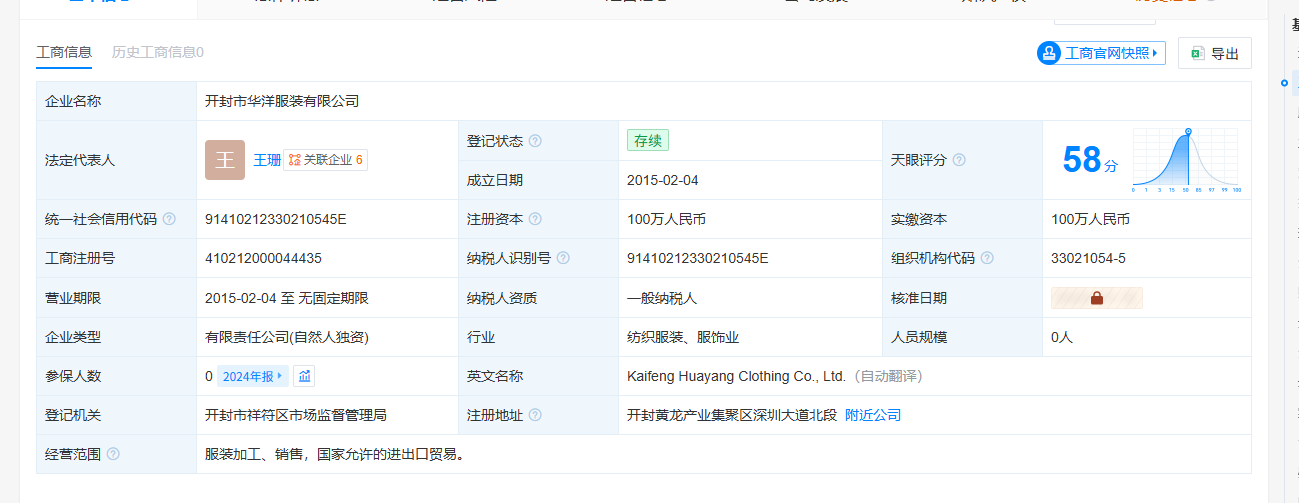The image size is (1299, 503).
Task: Click the help icon next to 经营范围
Action: (x=113, y=454)
